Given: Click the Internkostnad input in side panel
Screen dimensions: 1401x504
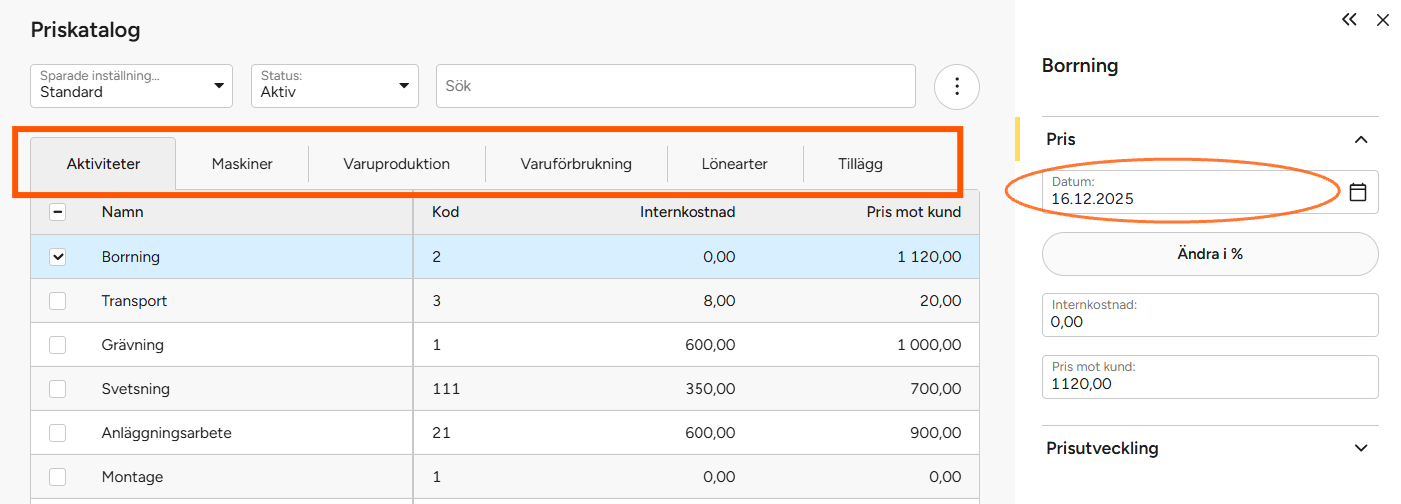Looking at the screenshot, I should pyautogui.click(x=1210, y=315).
